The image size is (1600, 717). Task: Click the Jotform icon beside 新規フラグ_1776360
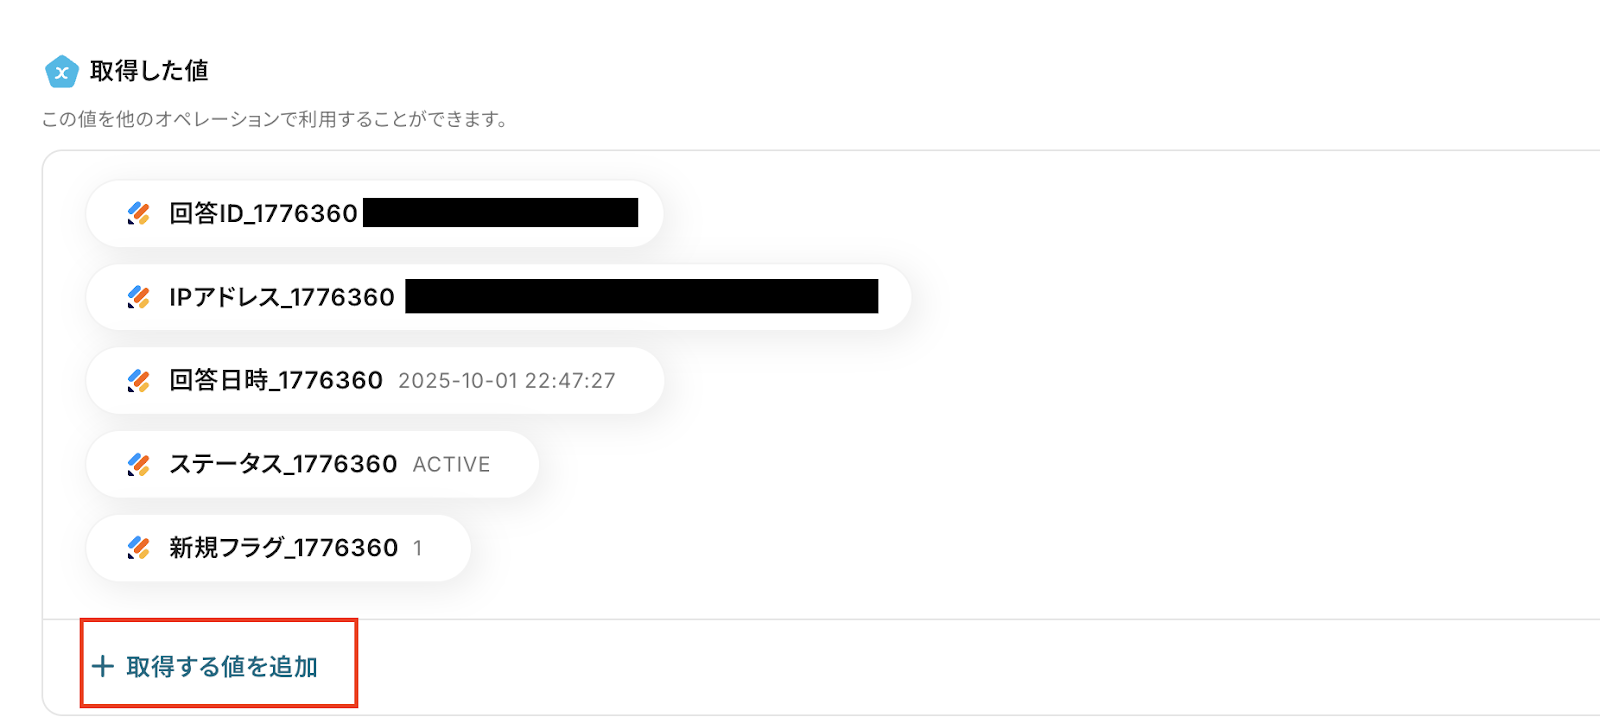pos(139,548)
